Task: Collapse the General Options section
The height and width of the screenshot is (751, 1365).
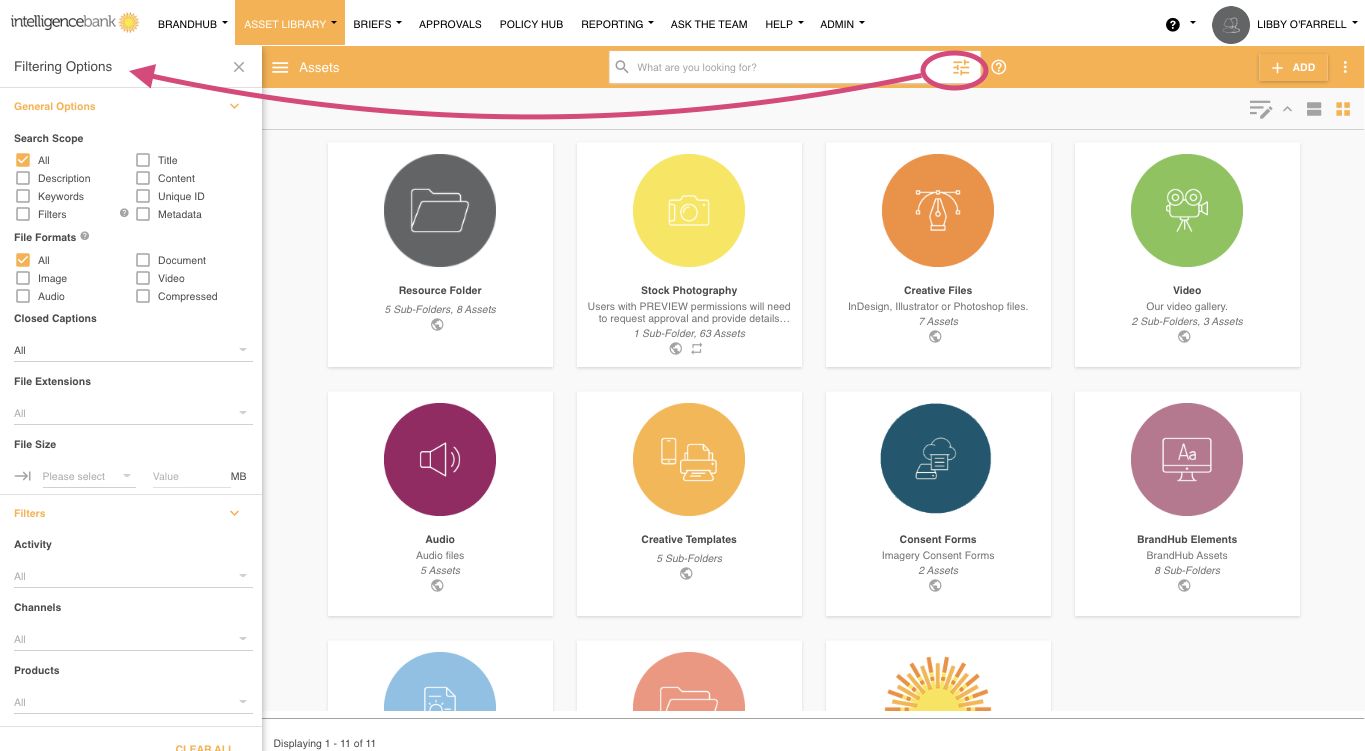Action: [235, 106]
